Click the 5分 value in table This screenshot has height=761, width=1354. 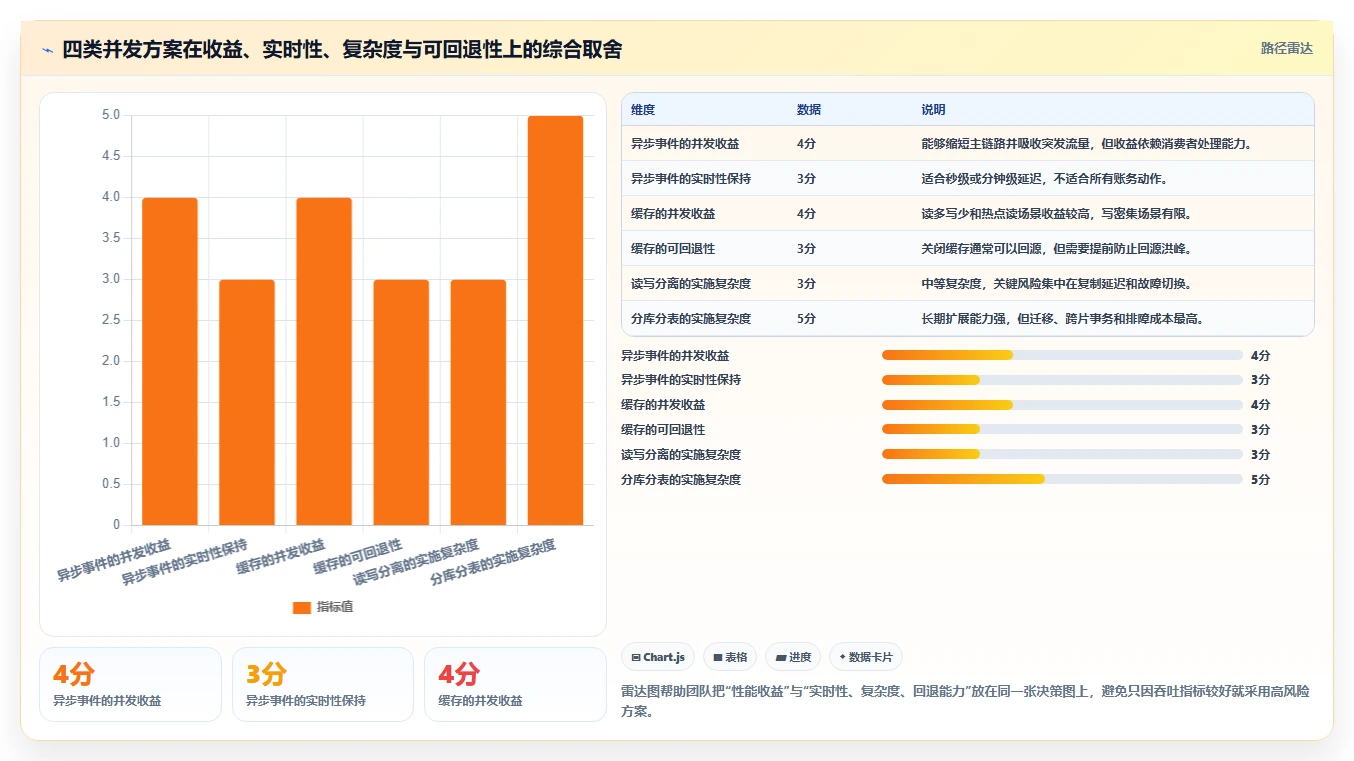(x=807, y=319)
